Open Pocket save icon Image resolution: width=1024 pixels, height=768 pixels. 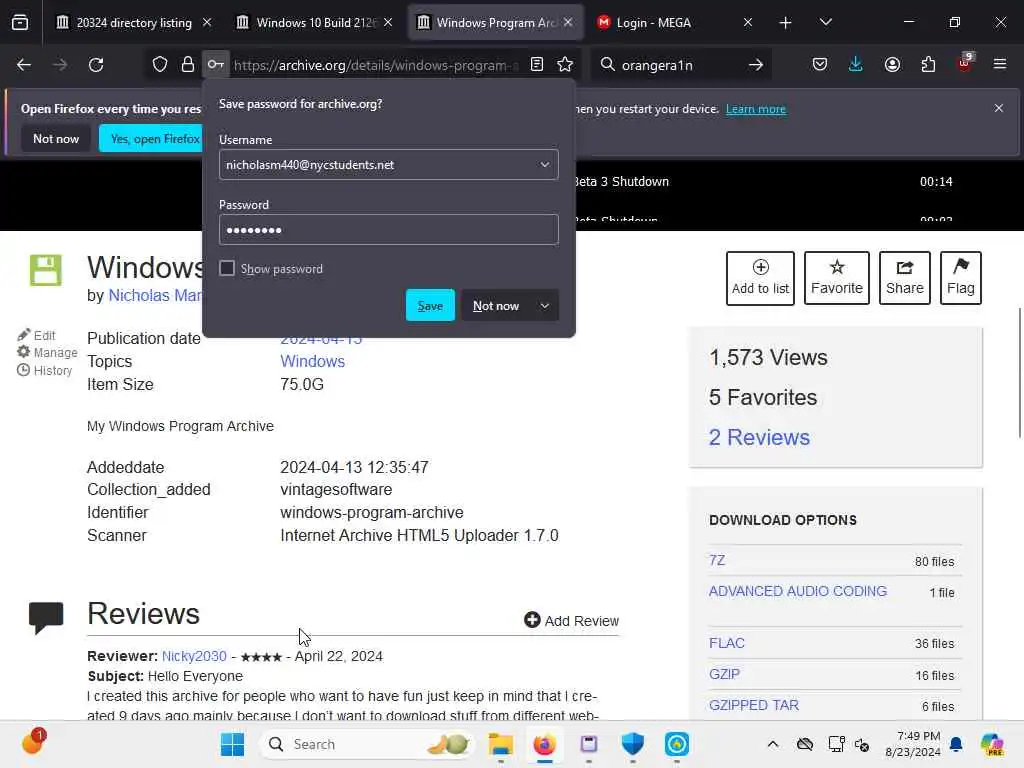point(820,65)
